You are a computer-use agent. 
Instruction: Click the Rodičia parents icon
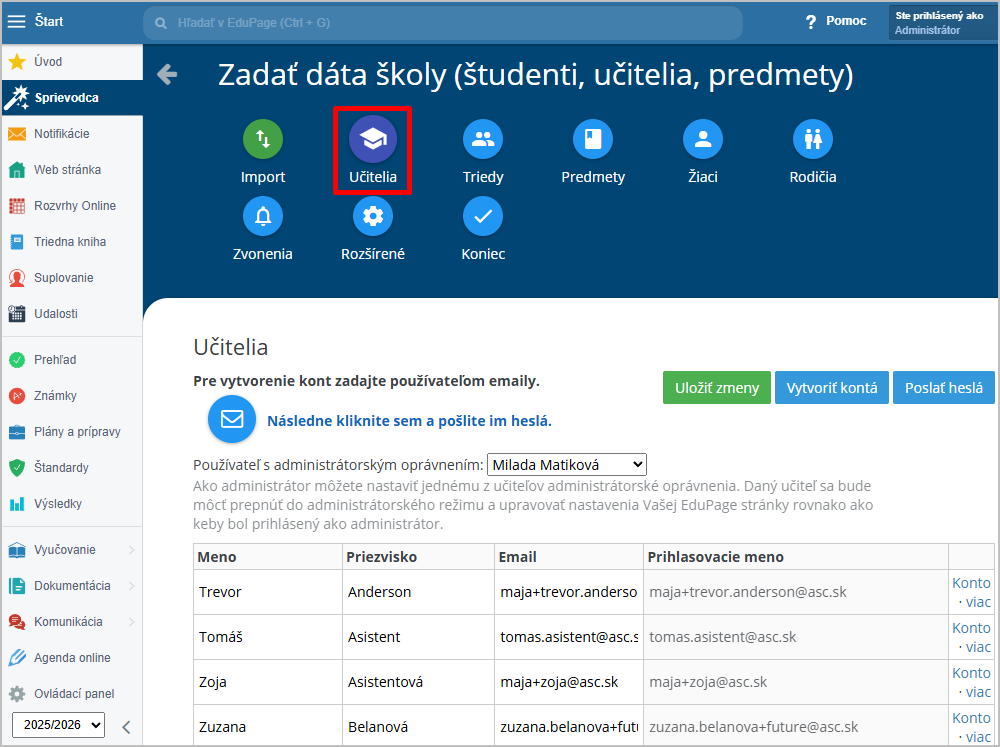(813, 140)
